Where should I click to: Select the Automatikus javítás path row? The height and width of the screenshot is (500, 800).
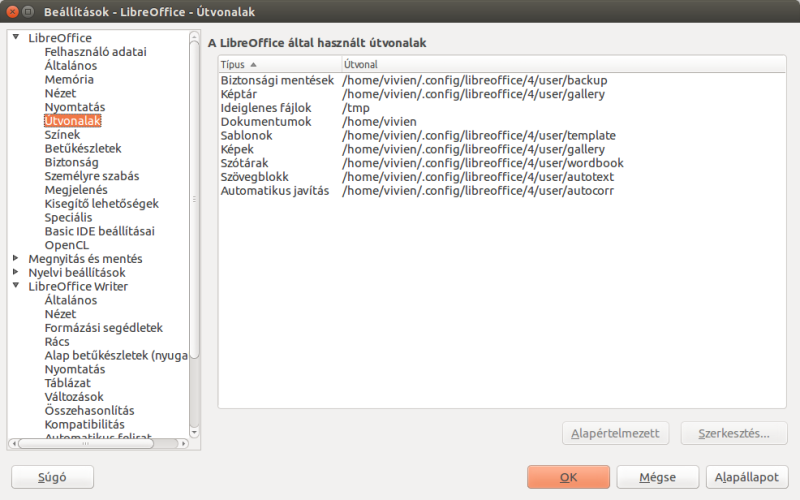[502, 190]
